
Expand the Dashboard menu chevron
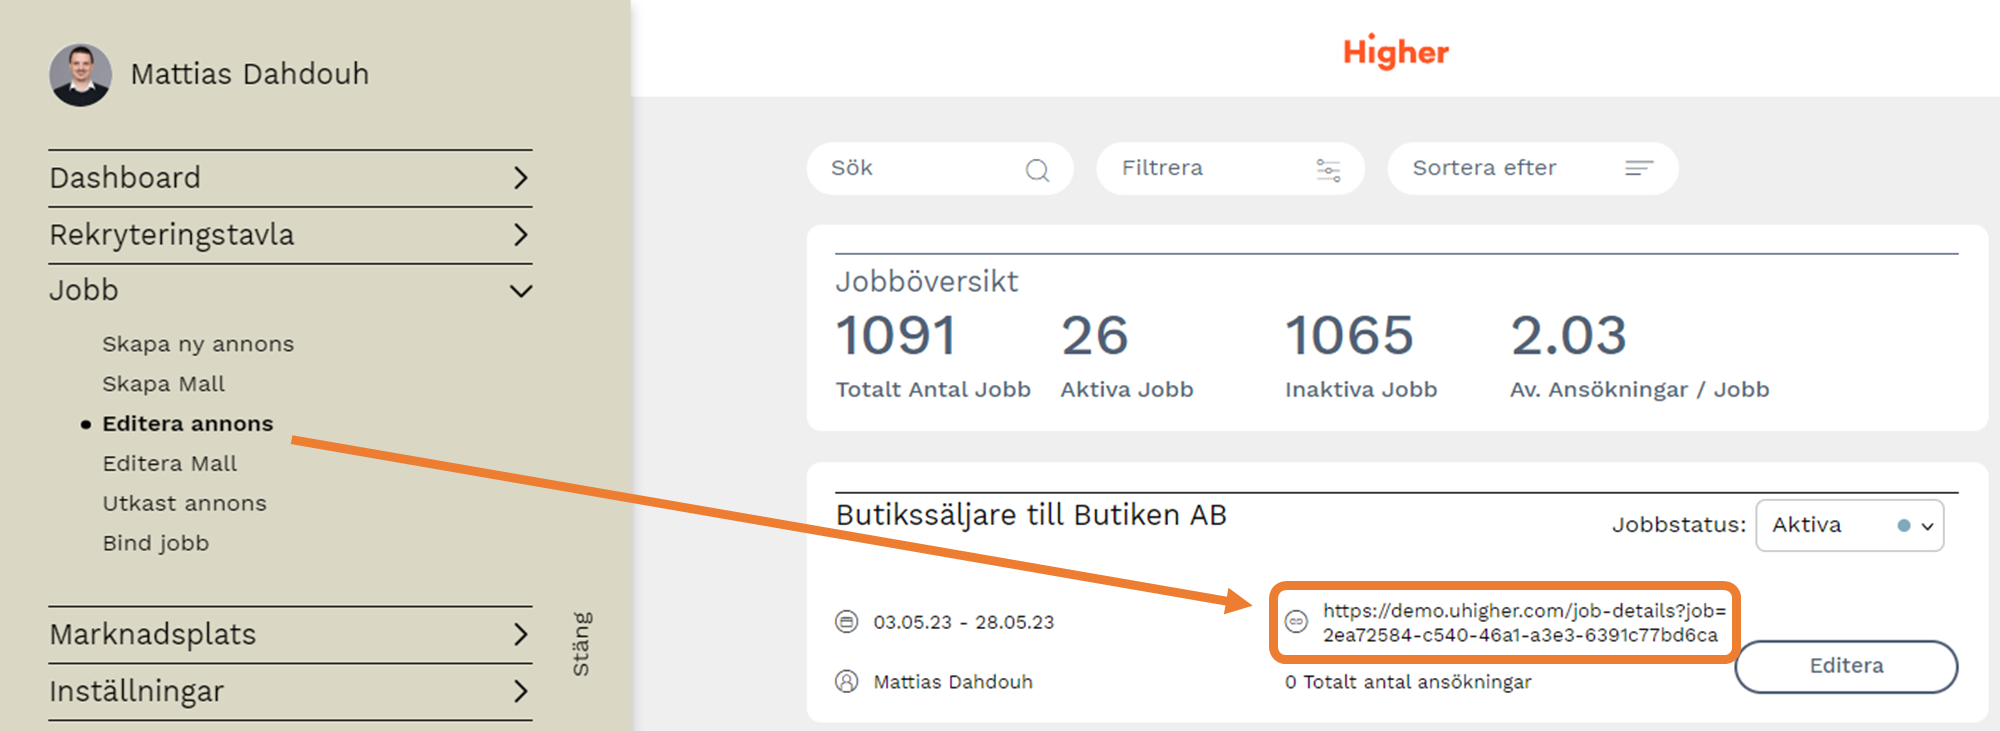click(520, 178)
